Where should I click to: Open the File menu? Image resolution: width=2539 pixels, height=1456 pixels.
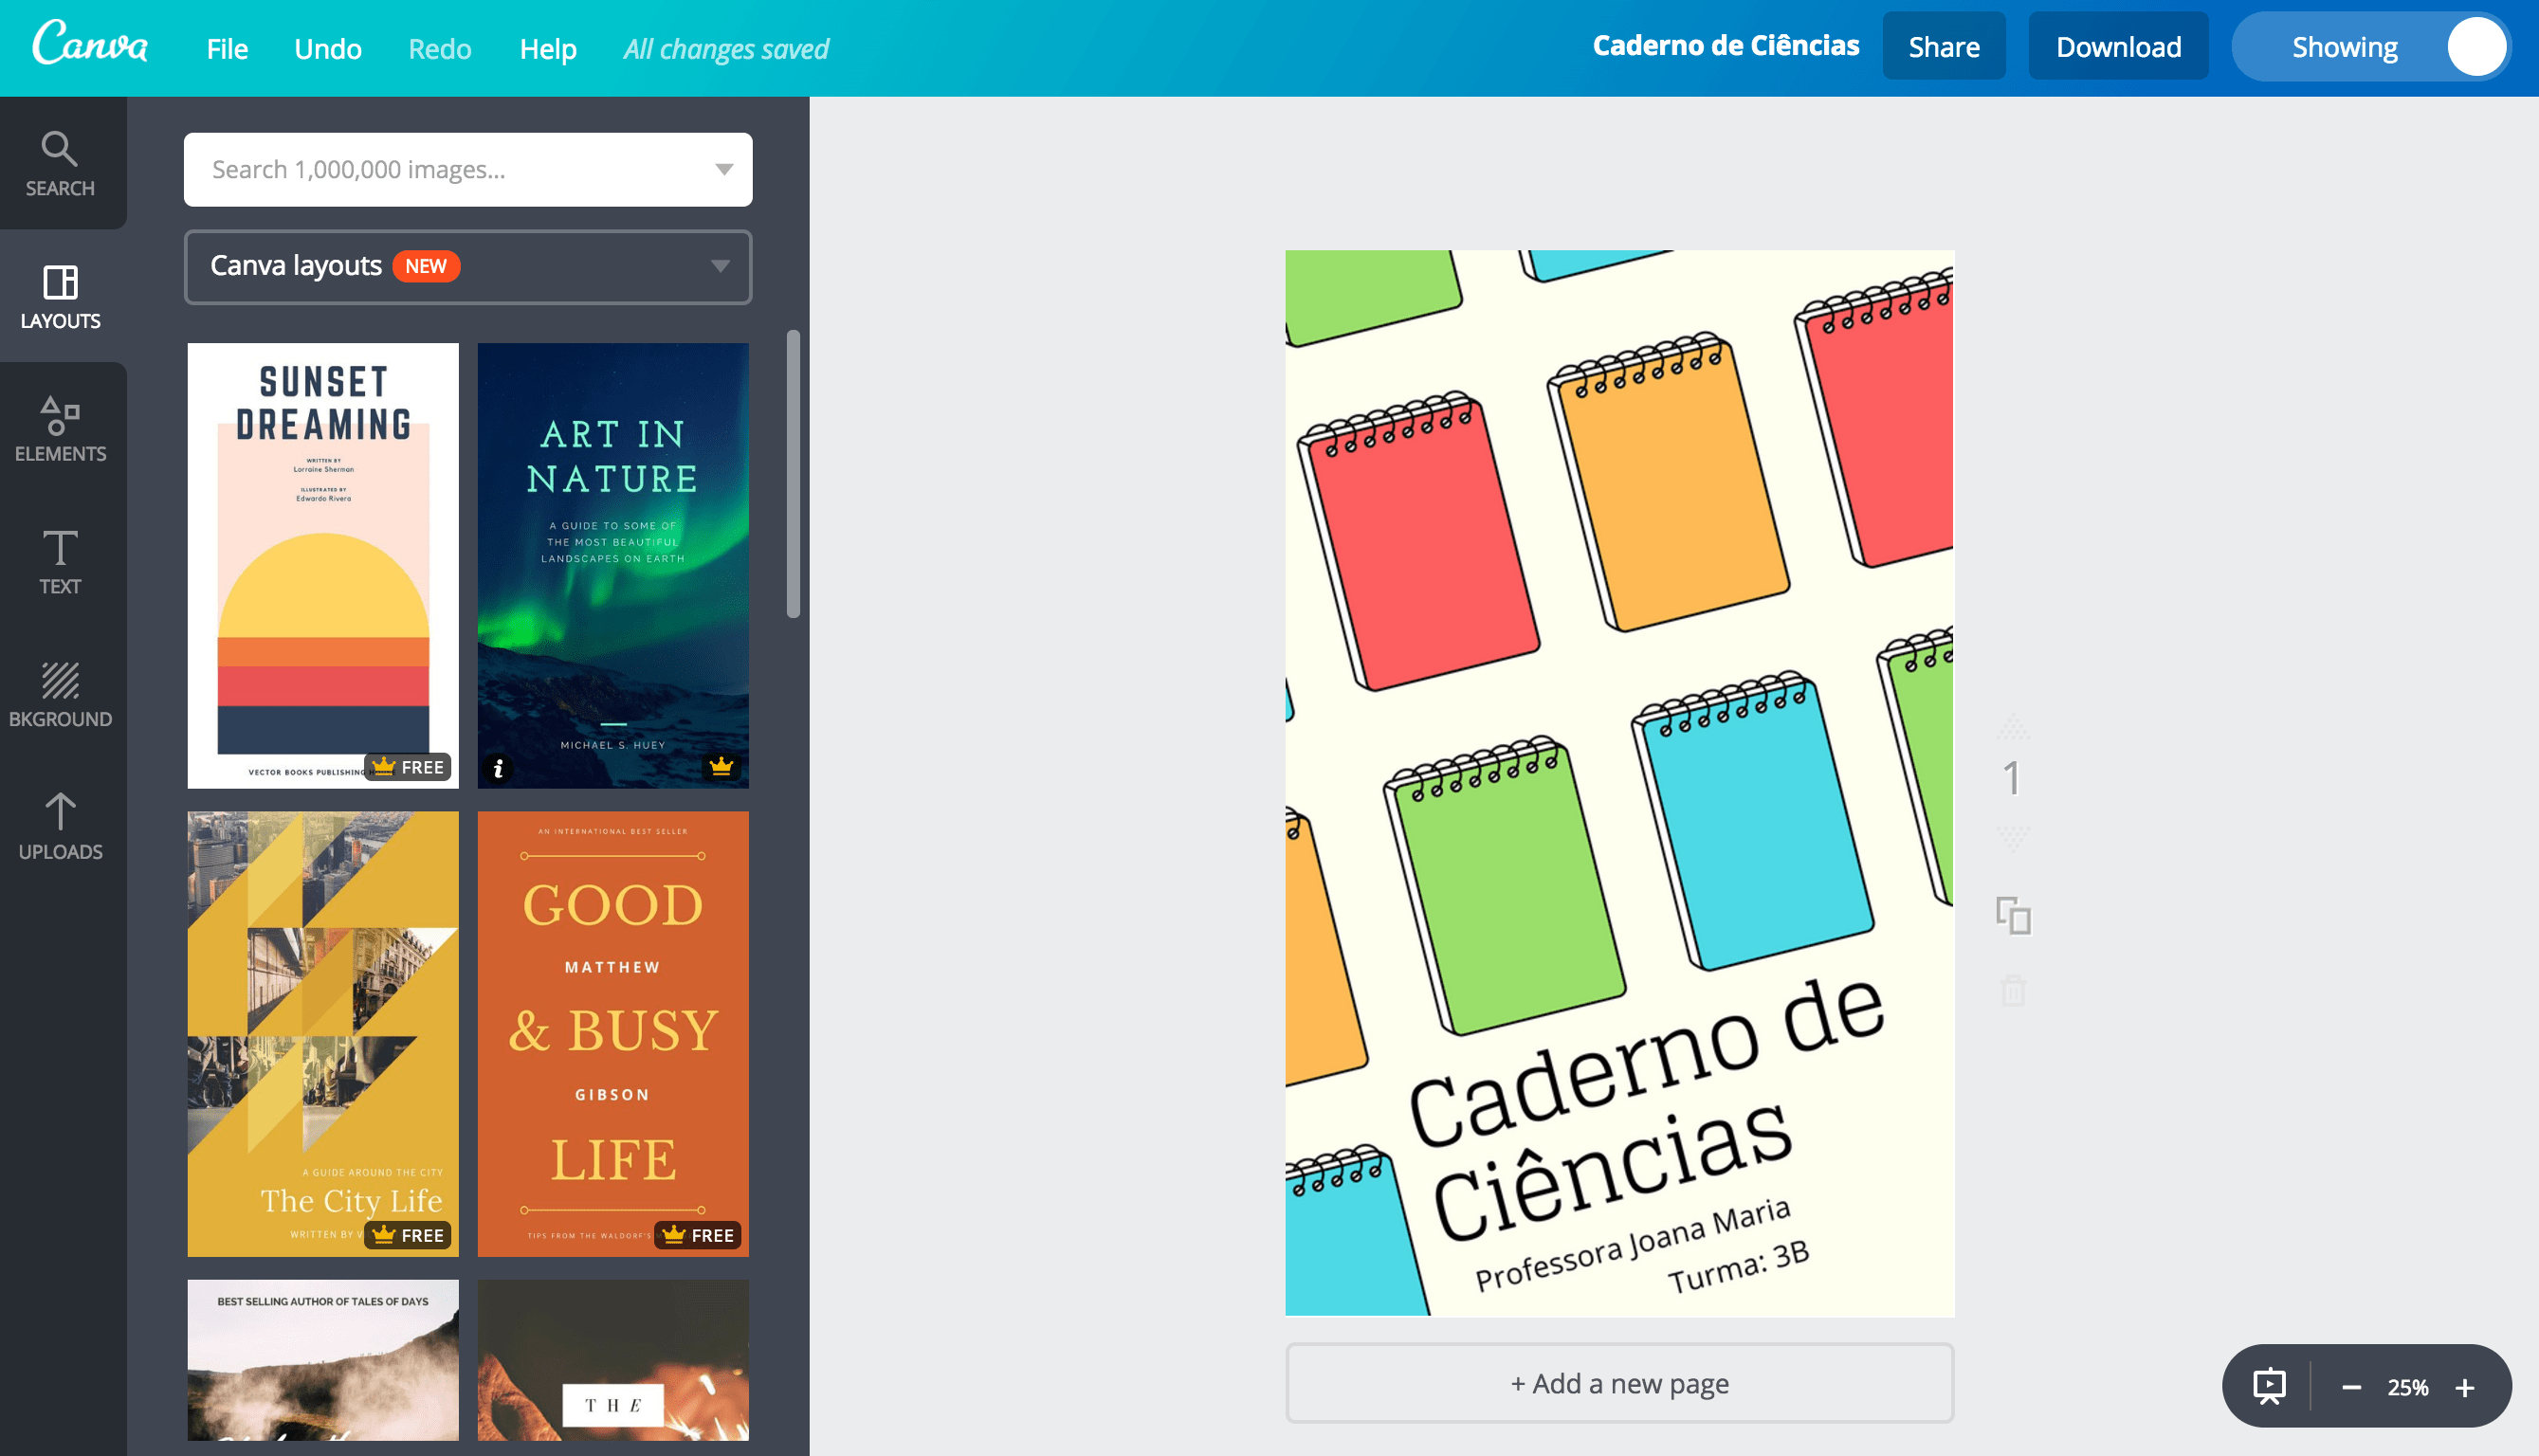(x=227, y=48)
